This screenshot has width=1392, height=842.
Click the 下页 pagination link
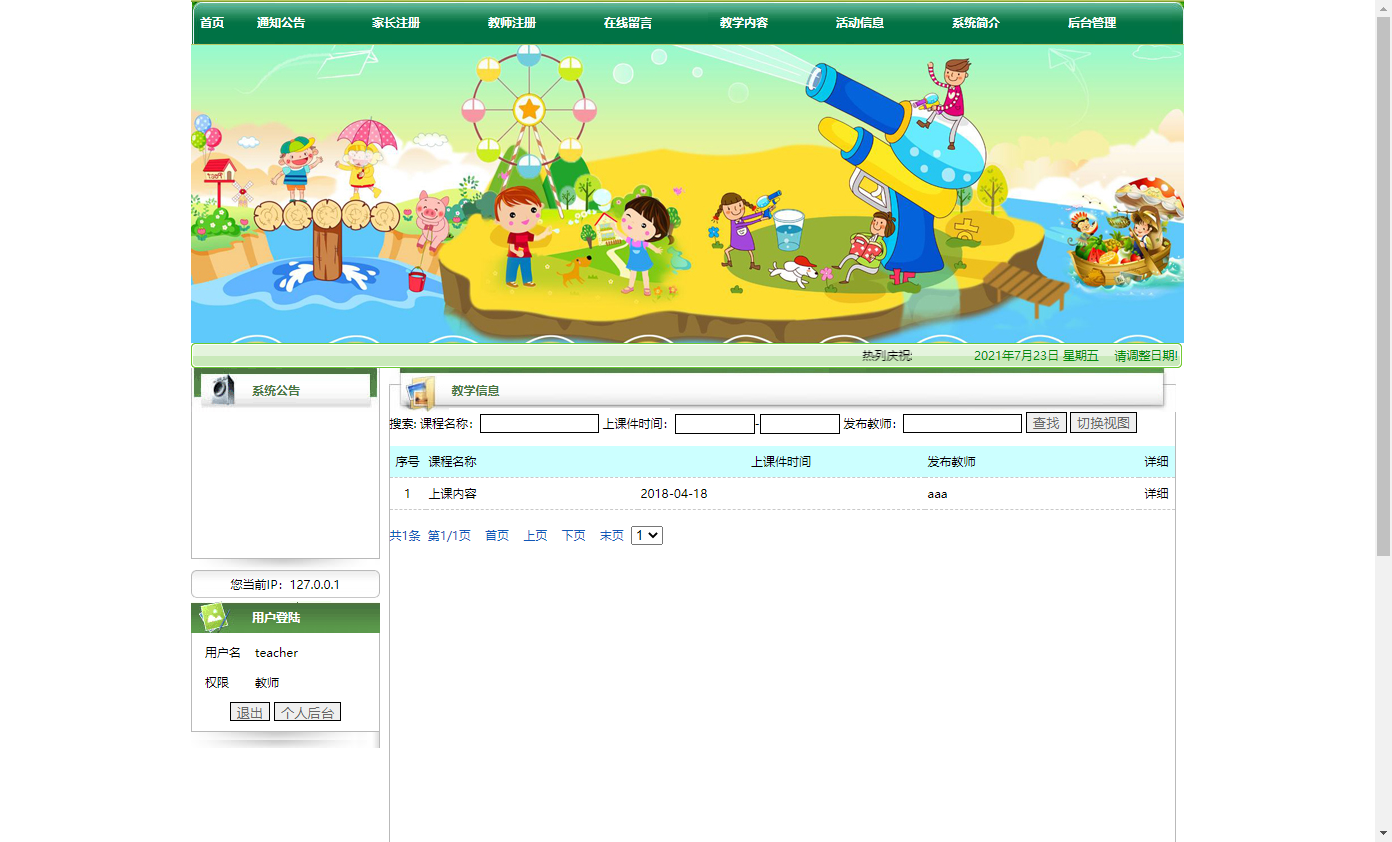tap(573, 535)
